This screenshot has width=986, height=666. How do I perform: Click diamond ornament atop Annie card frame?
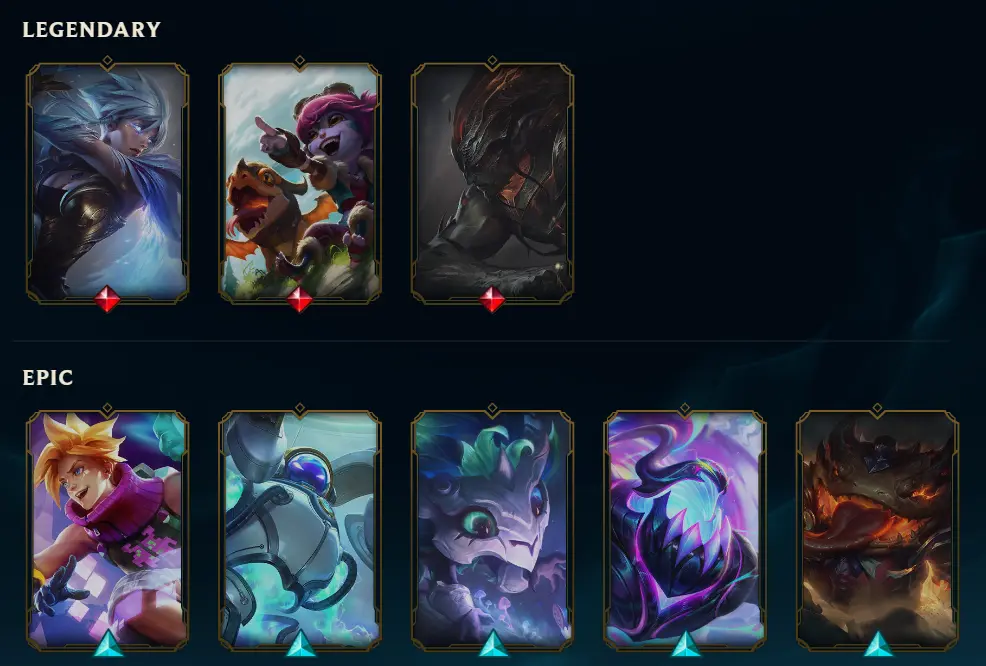[x=299, y=61]
